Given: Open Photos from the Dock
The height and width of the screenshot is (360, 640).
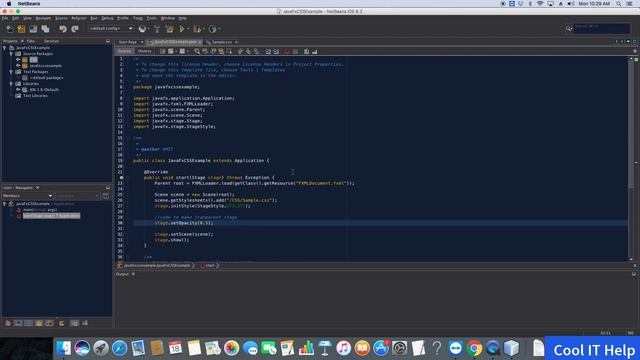Looking at the screenshot, I should 231,348.
